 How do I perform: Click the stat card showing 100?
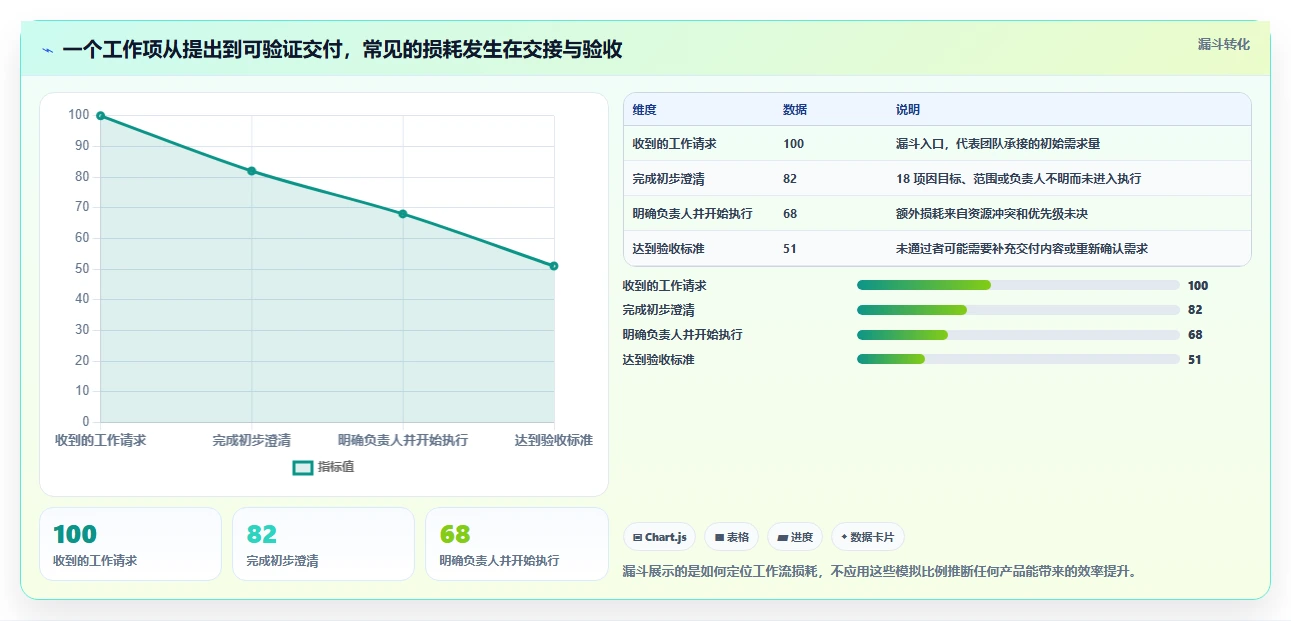(130, 544)
